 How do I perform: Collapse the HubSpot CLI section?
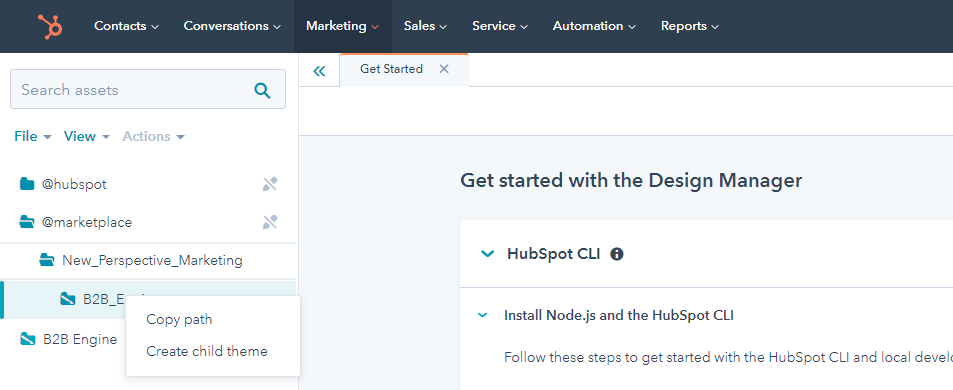pos(487,254)
